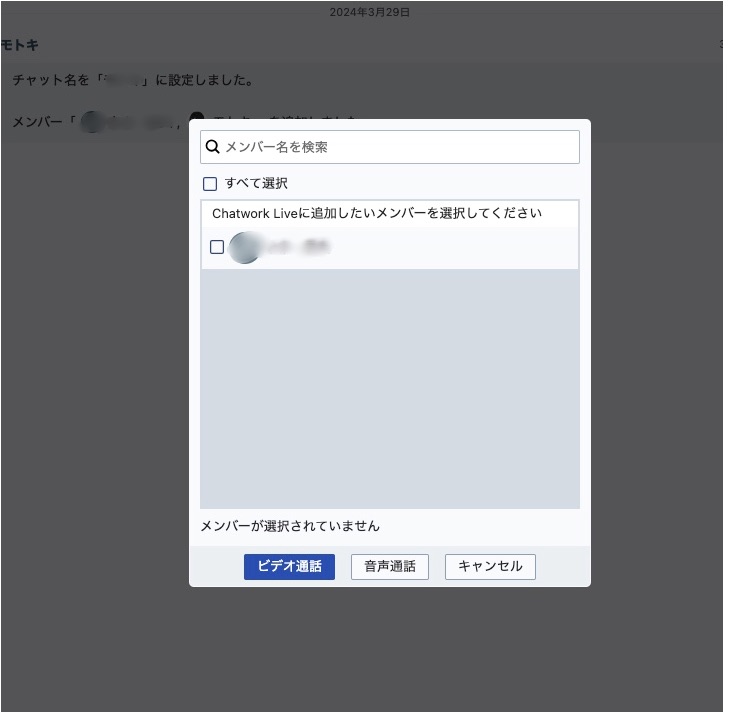Viewport: 729px width, 714px height.
Task: Click the モトキ sender name in the chat
Action: point(20,45)
